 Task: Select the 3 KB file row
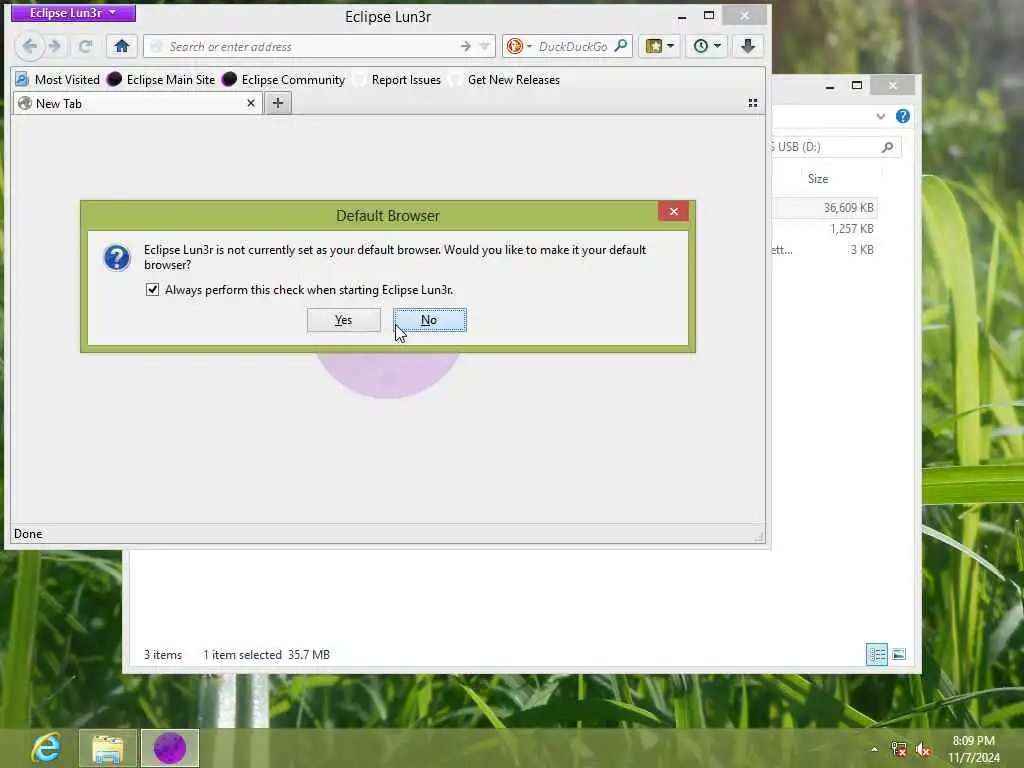[x=824, y=249]
